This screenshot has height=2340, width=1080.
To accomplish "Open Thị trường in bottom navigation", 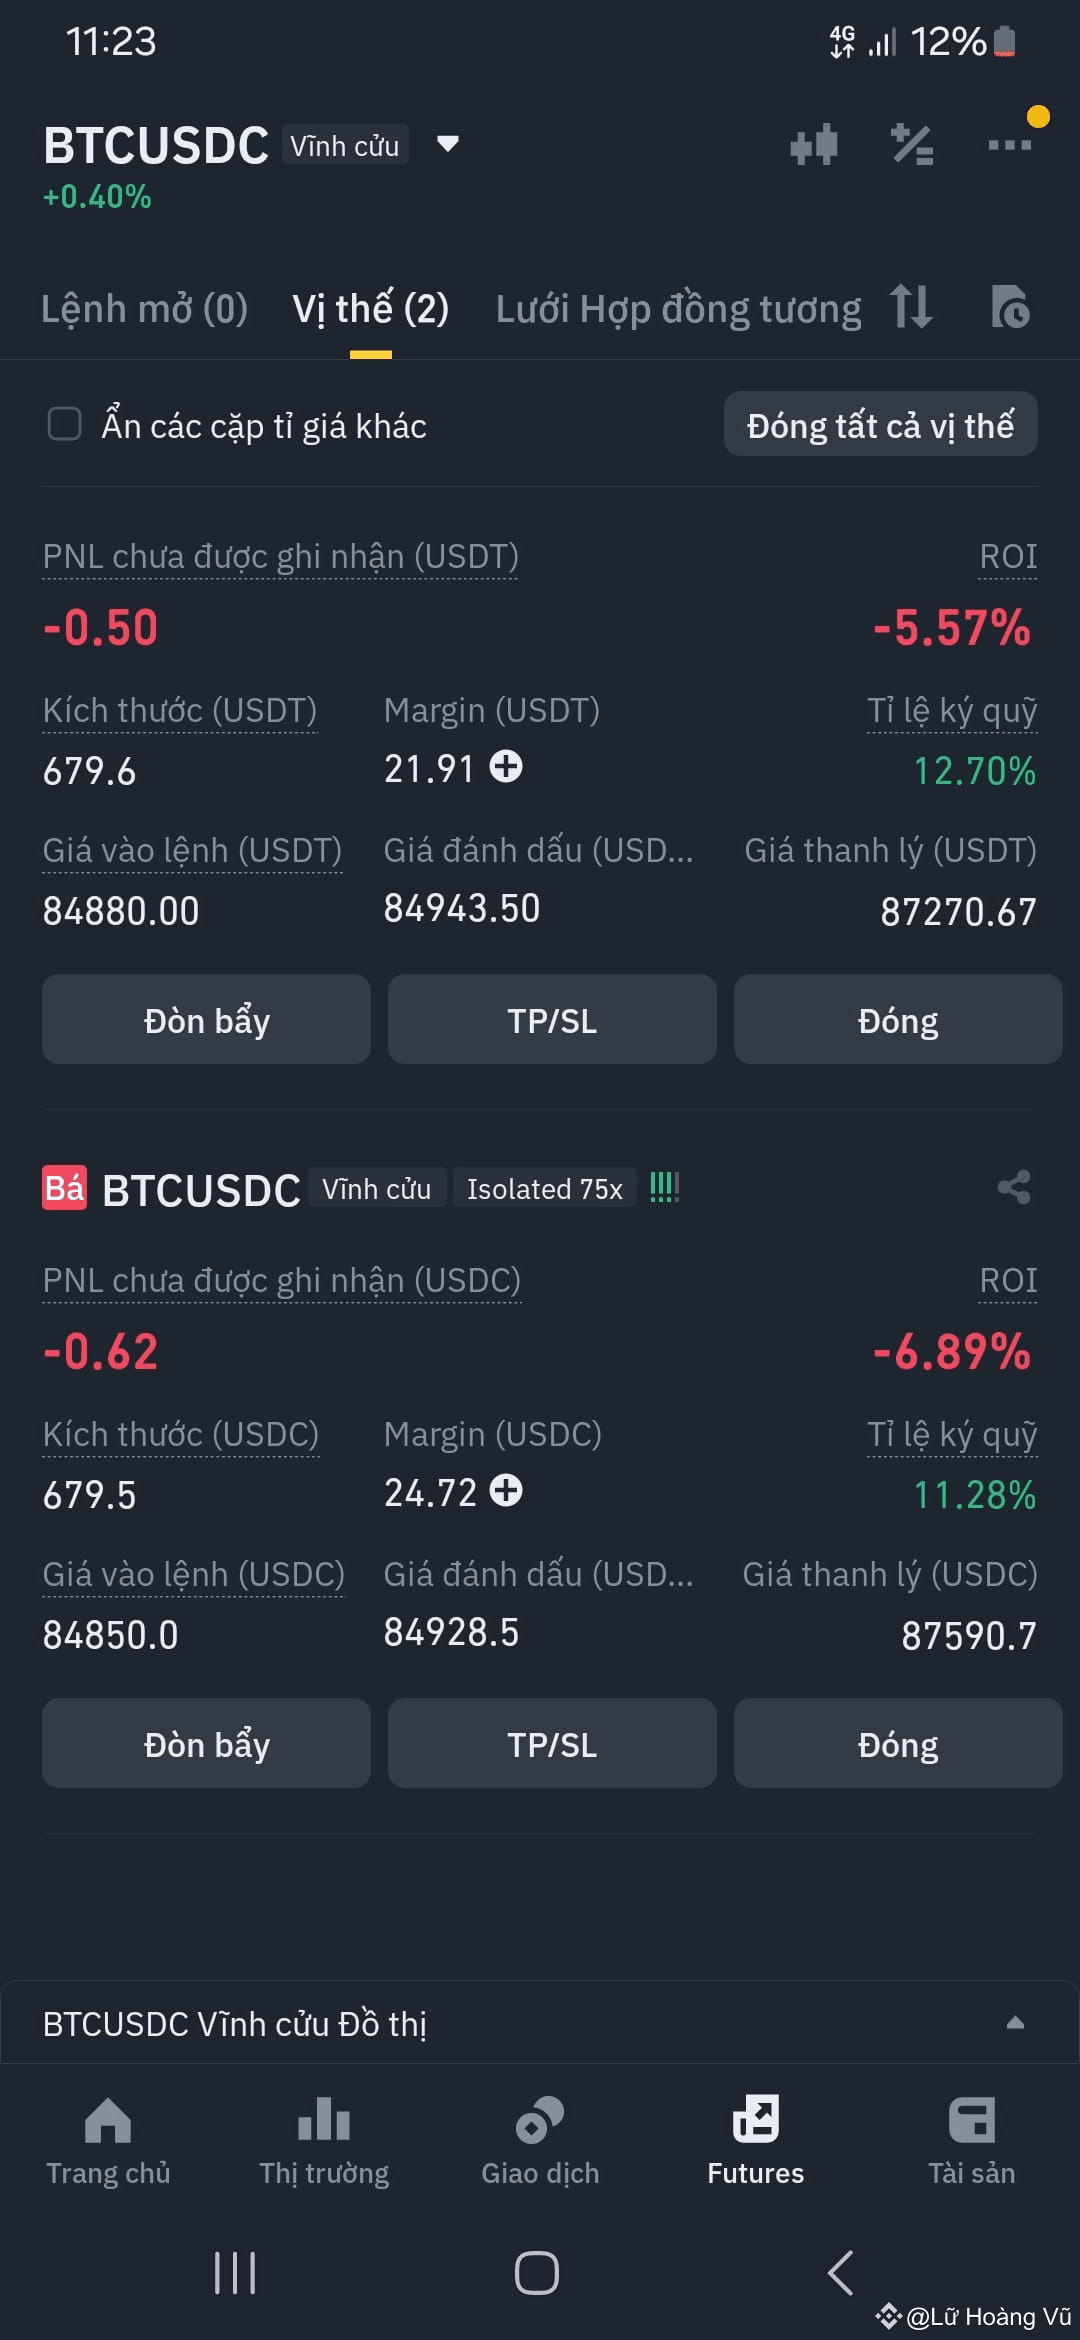I will click(x=324, y=2142).
